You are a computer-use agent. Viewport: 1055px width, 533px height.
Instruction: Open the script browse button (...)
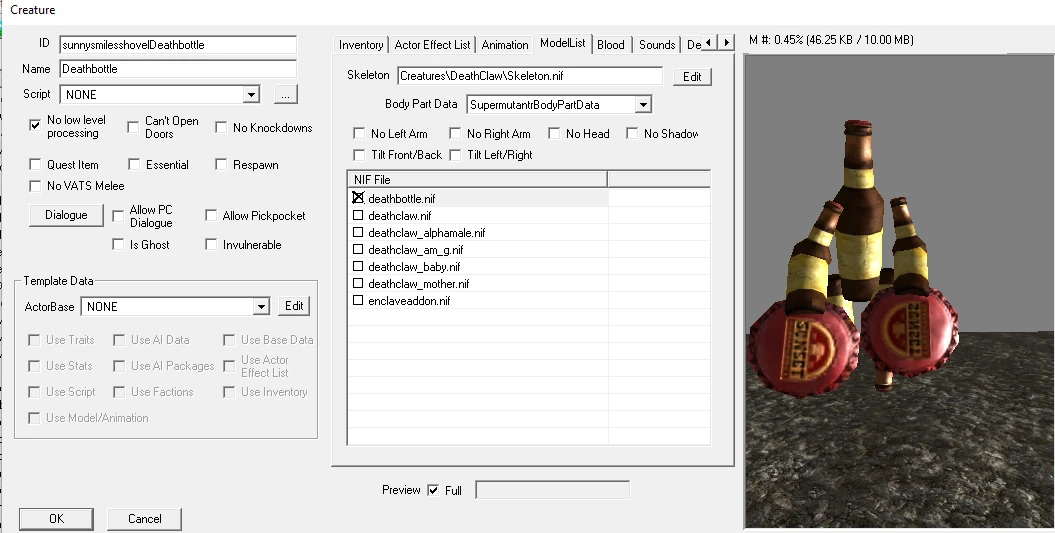[285, 94]
